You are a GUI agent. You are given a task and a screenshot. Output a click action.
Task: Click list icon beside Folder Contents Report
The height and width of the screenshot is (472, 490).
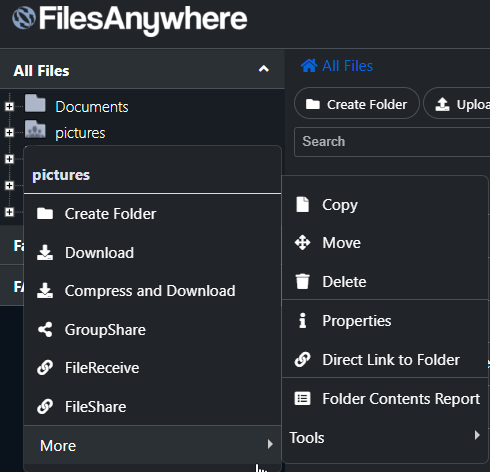(x=303, y=398)
